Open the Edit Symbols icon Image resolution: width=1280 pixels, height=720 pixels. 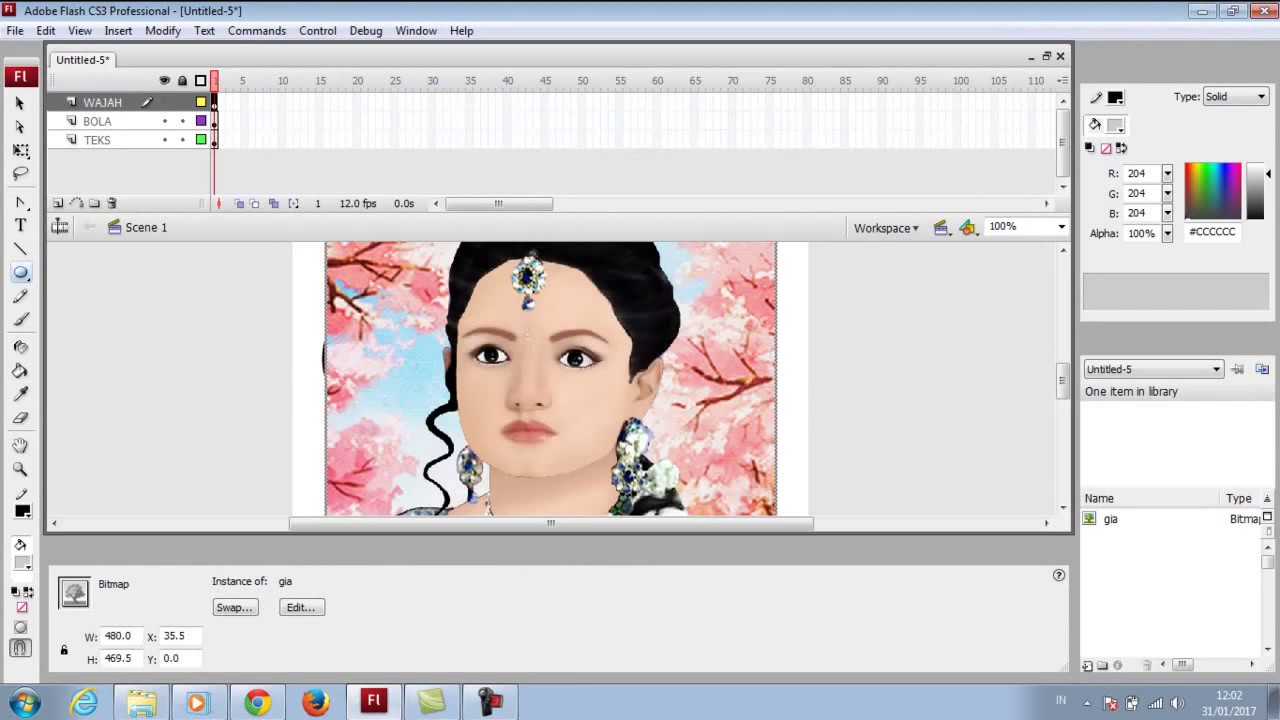click(x=967, y=228)
